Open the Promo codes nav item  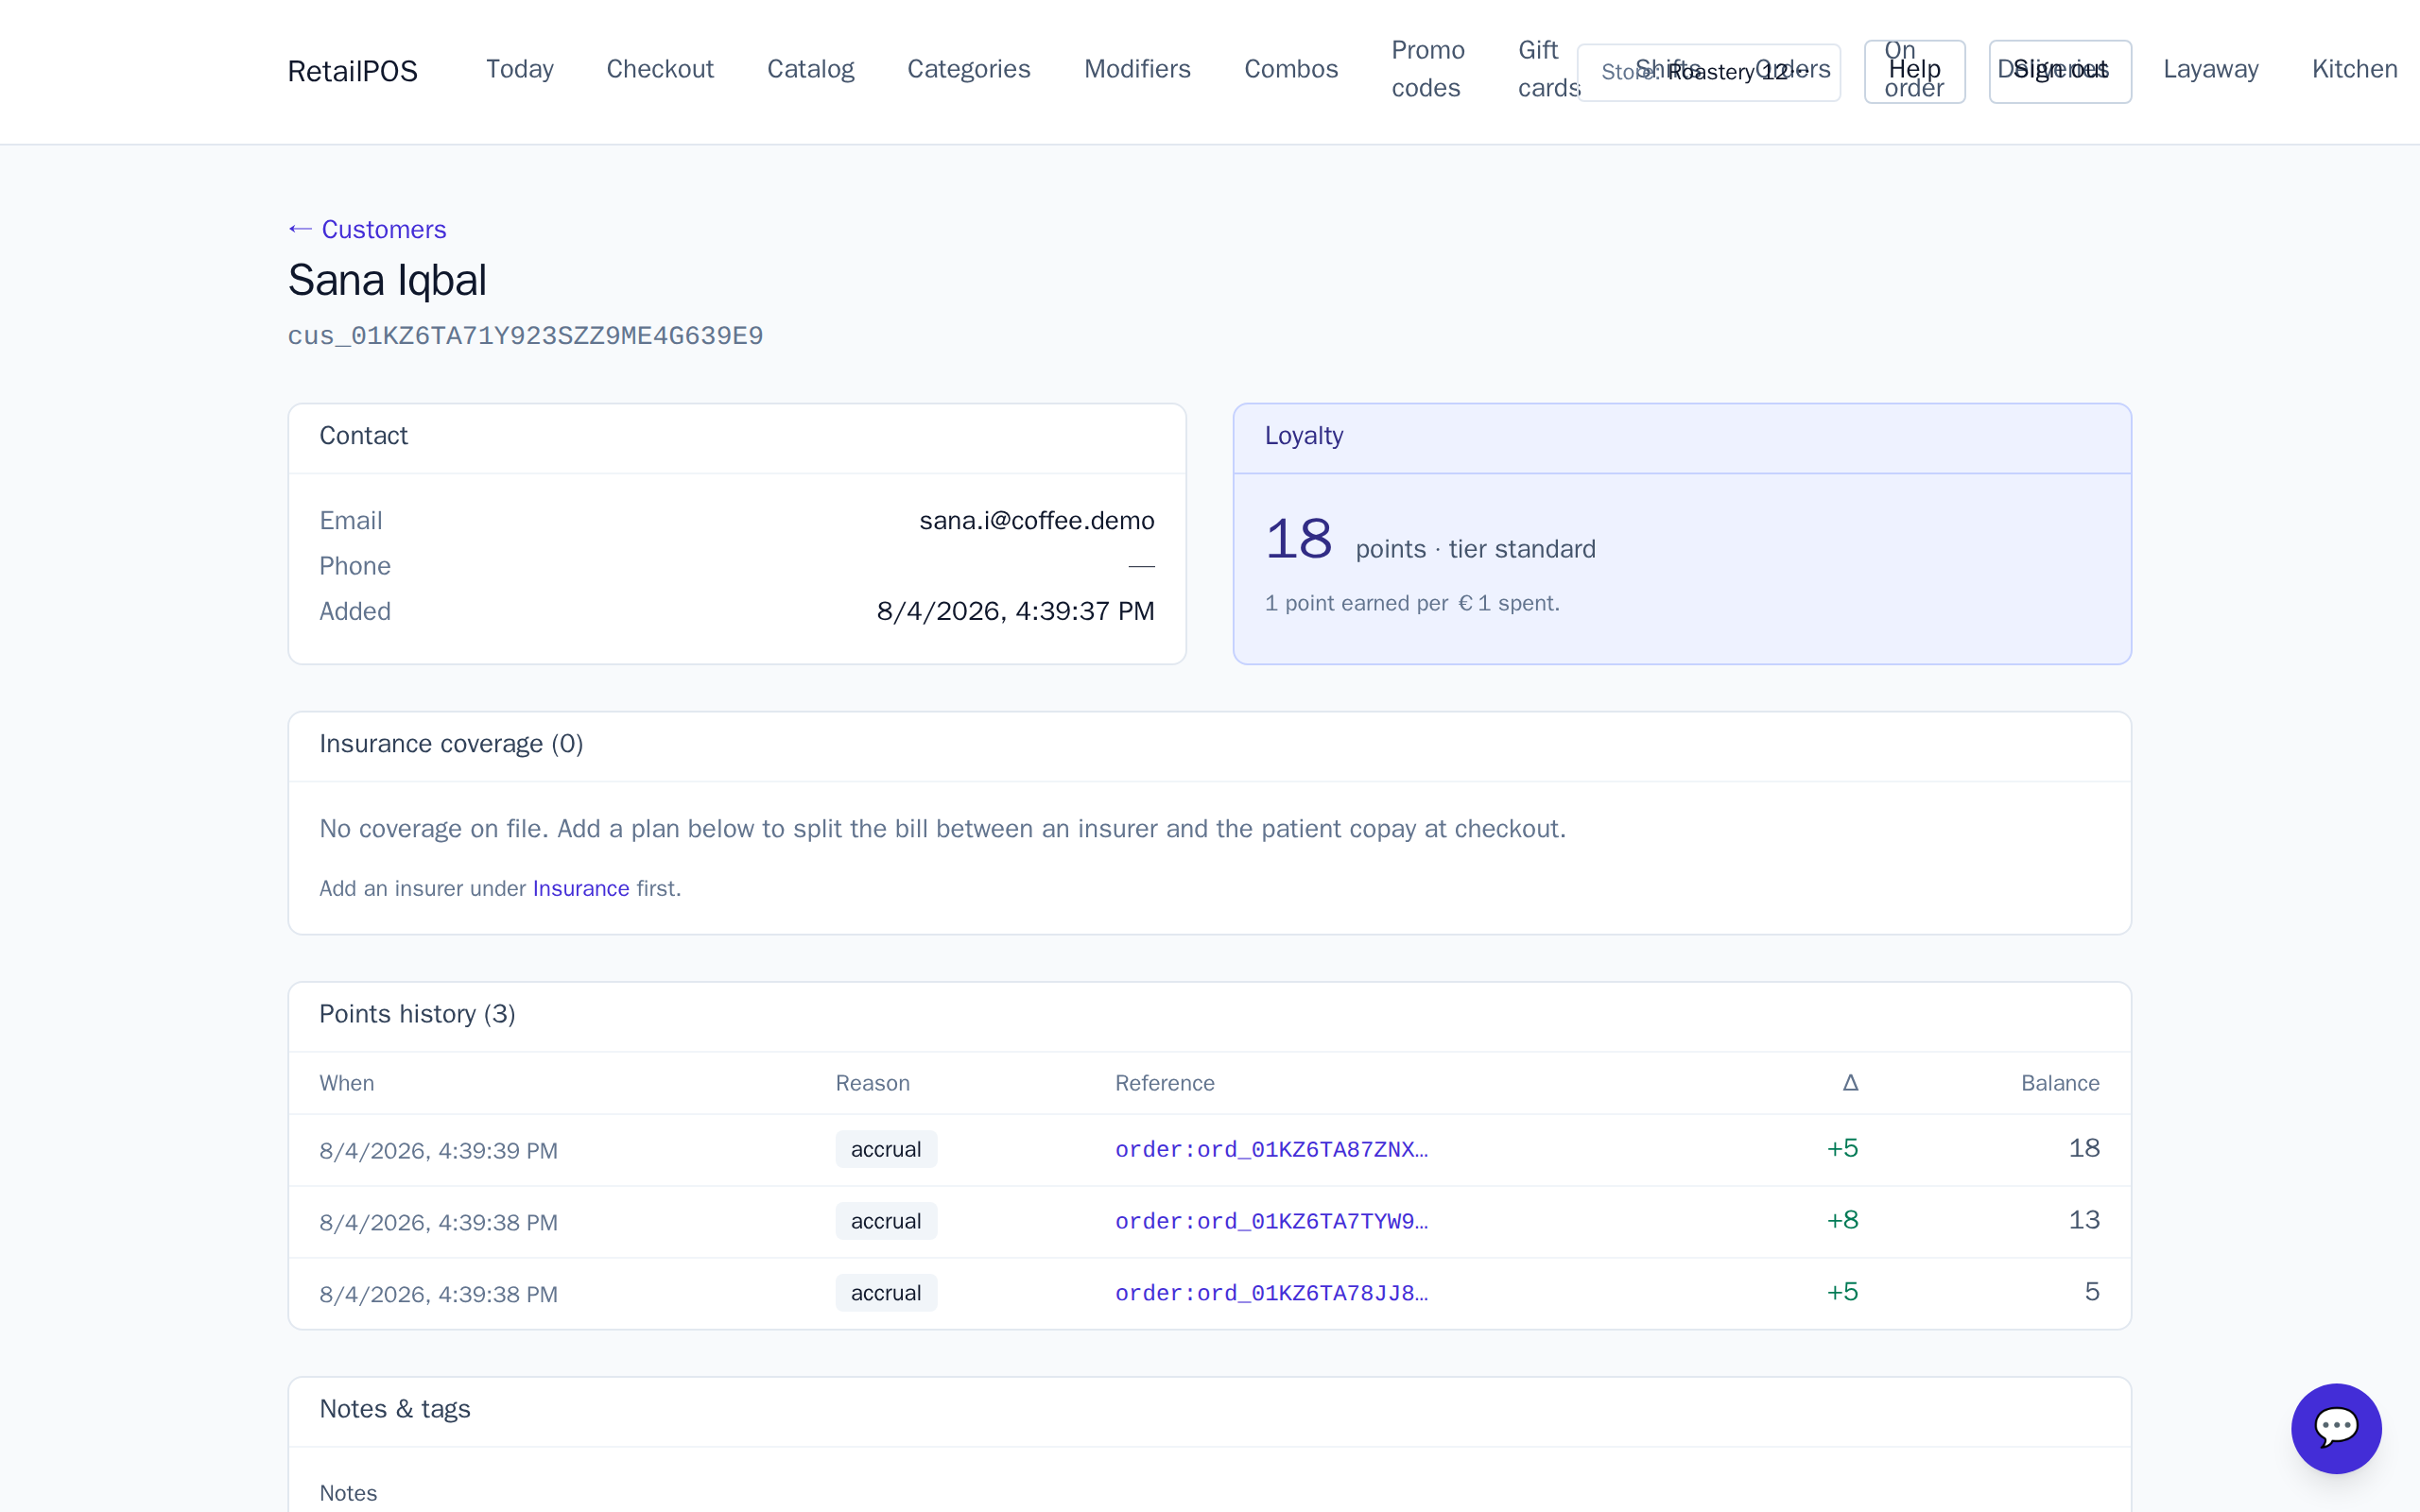pos(1427,69)
